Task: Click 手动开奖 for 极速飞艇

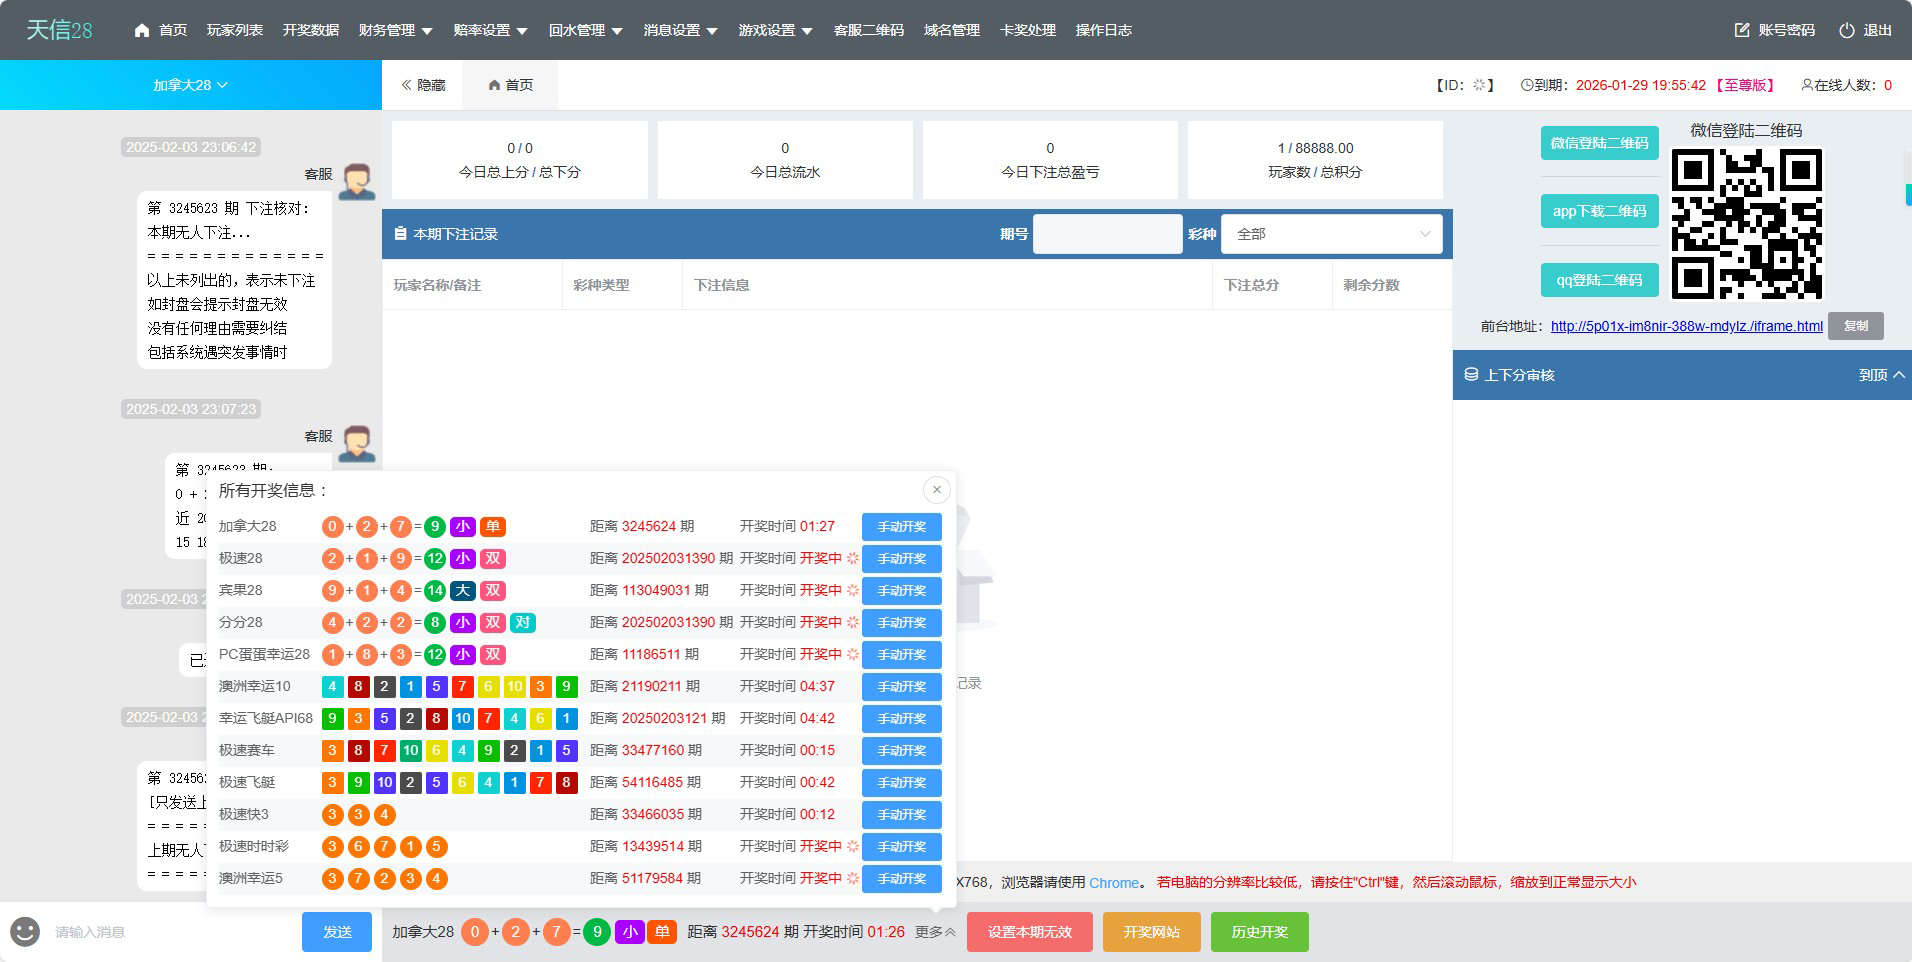Action: coord(901,782)
